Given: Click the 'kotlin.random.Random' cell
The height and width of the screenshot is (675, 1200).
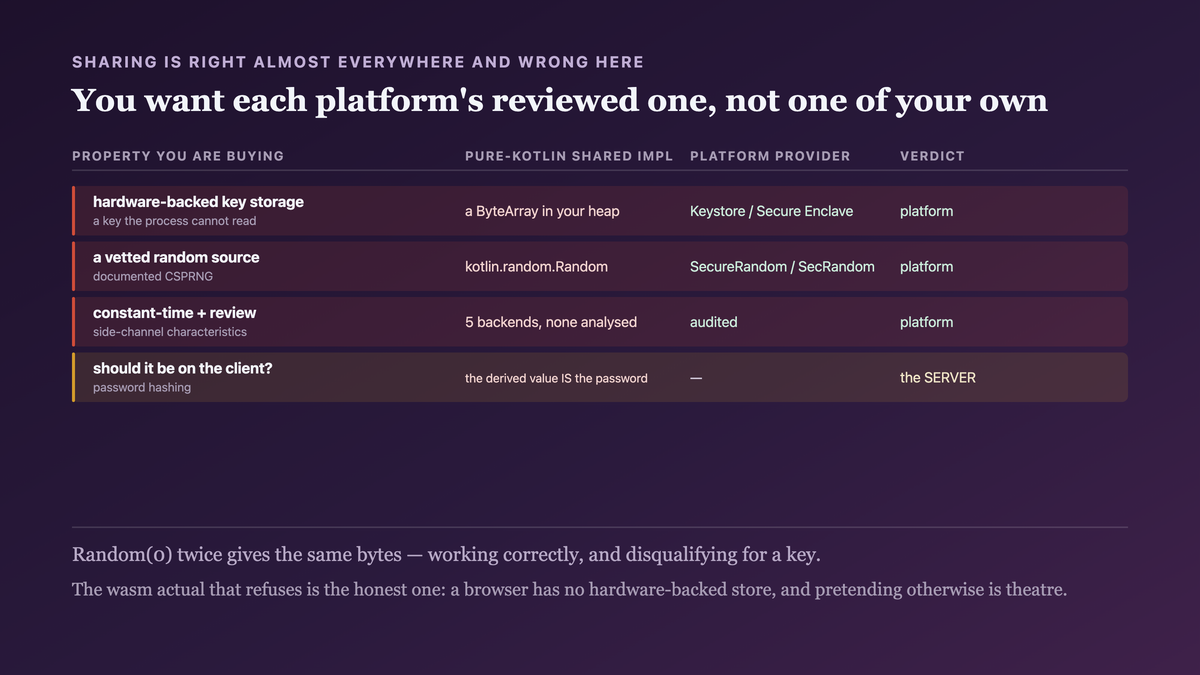Looking at the screenshot, I should (536, 267).
